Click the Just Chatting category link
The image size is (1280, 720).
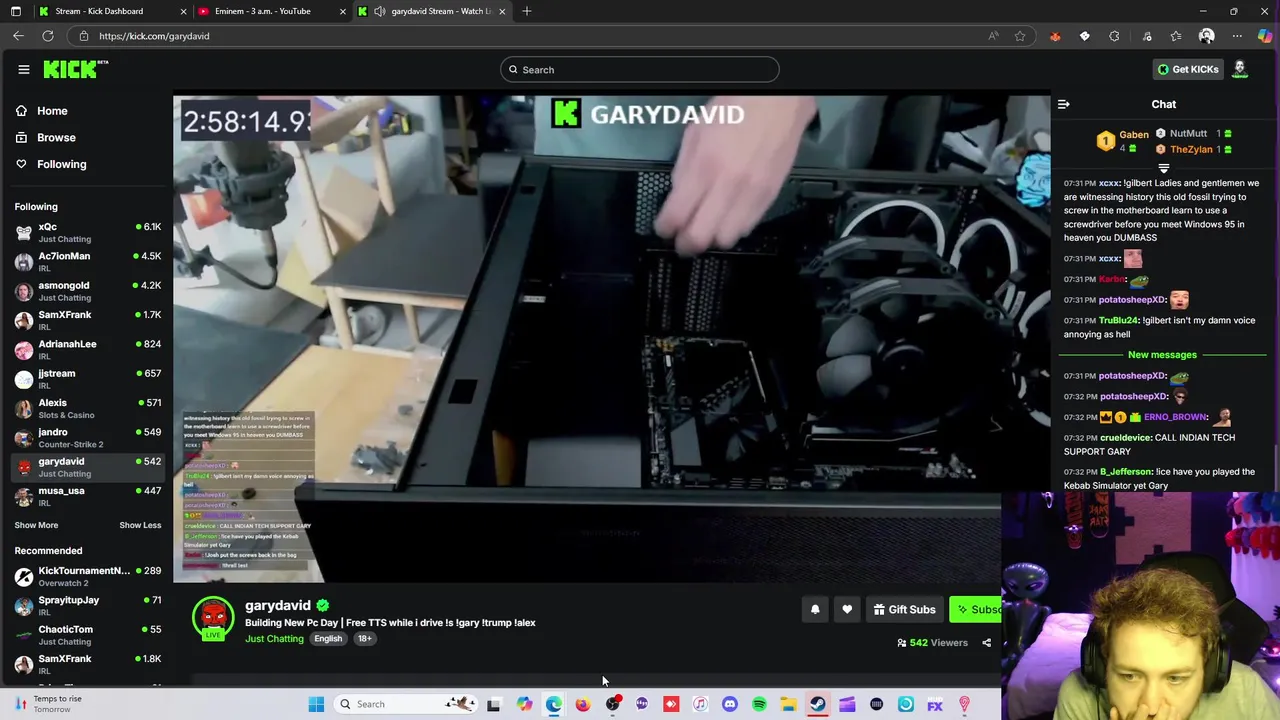274,639
